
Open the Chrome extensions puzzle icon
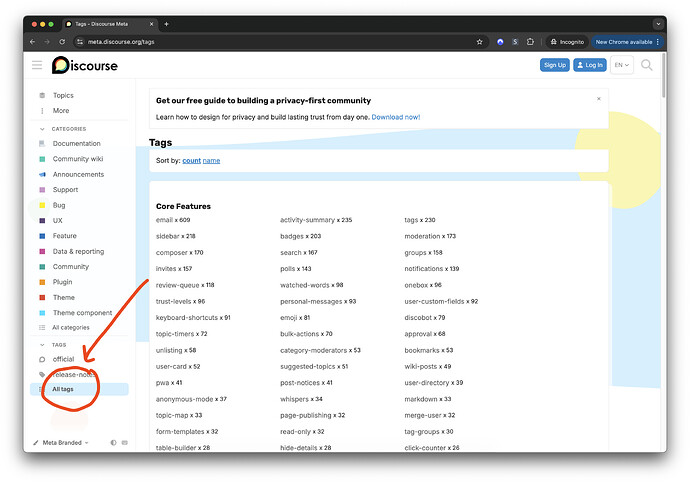click(530, 42)
